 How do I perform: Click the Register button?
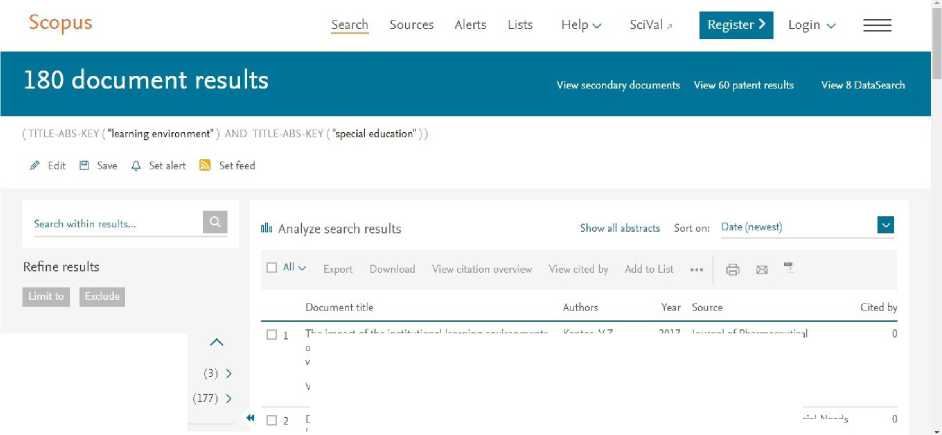pyautogui.click(x=736, y=25)
